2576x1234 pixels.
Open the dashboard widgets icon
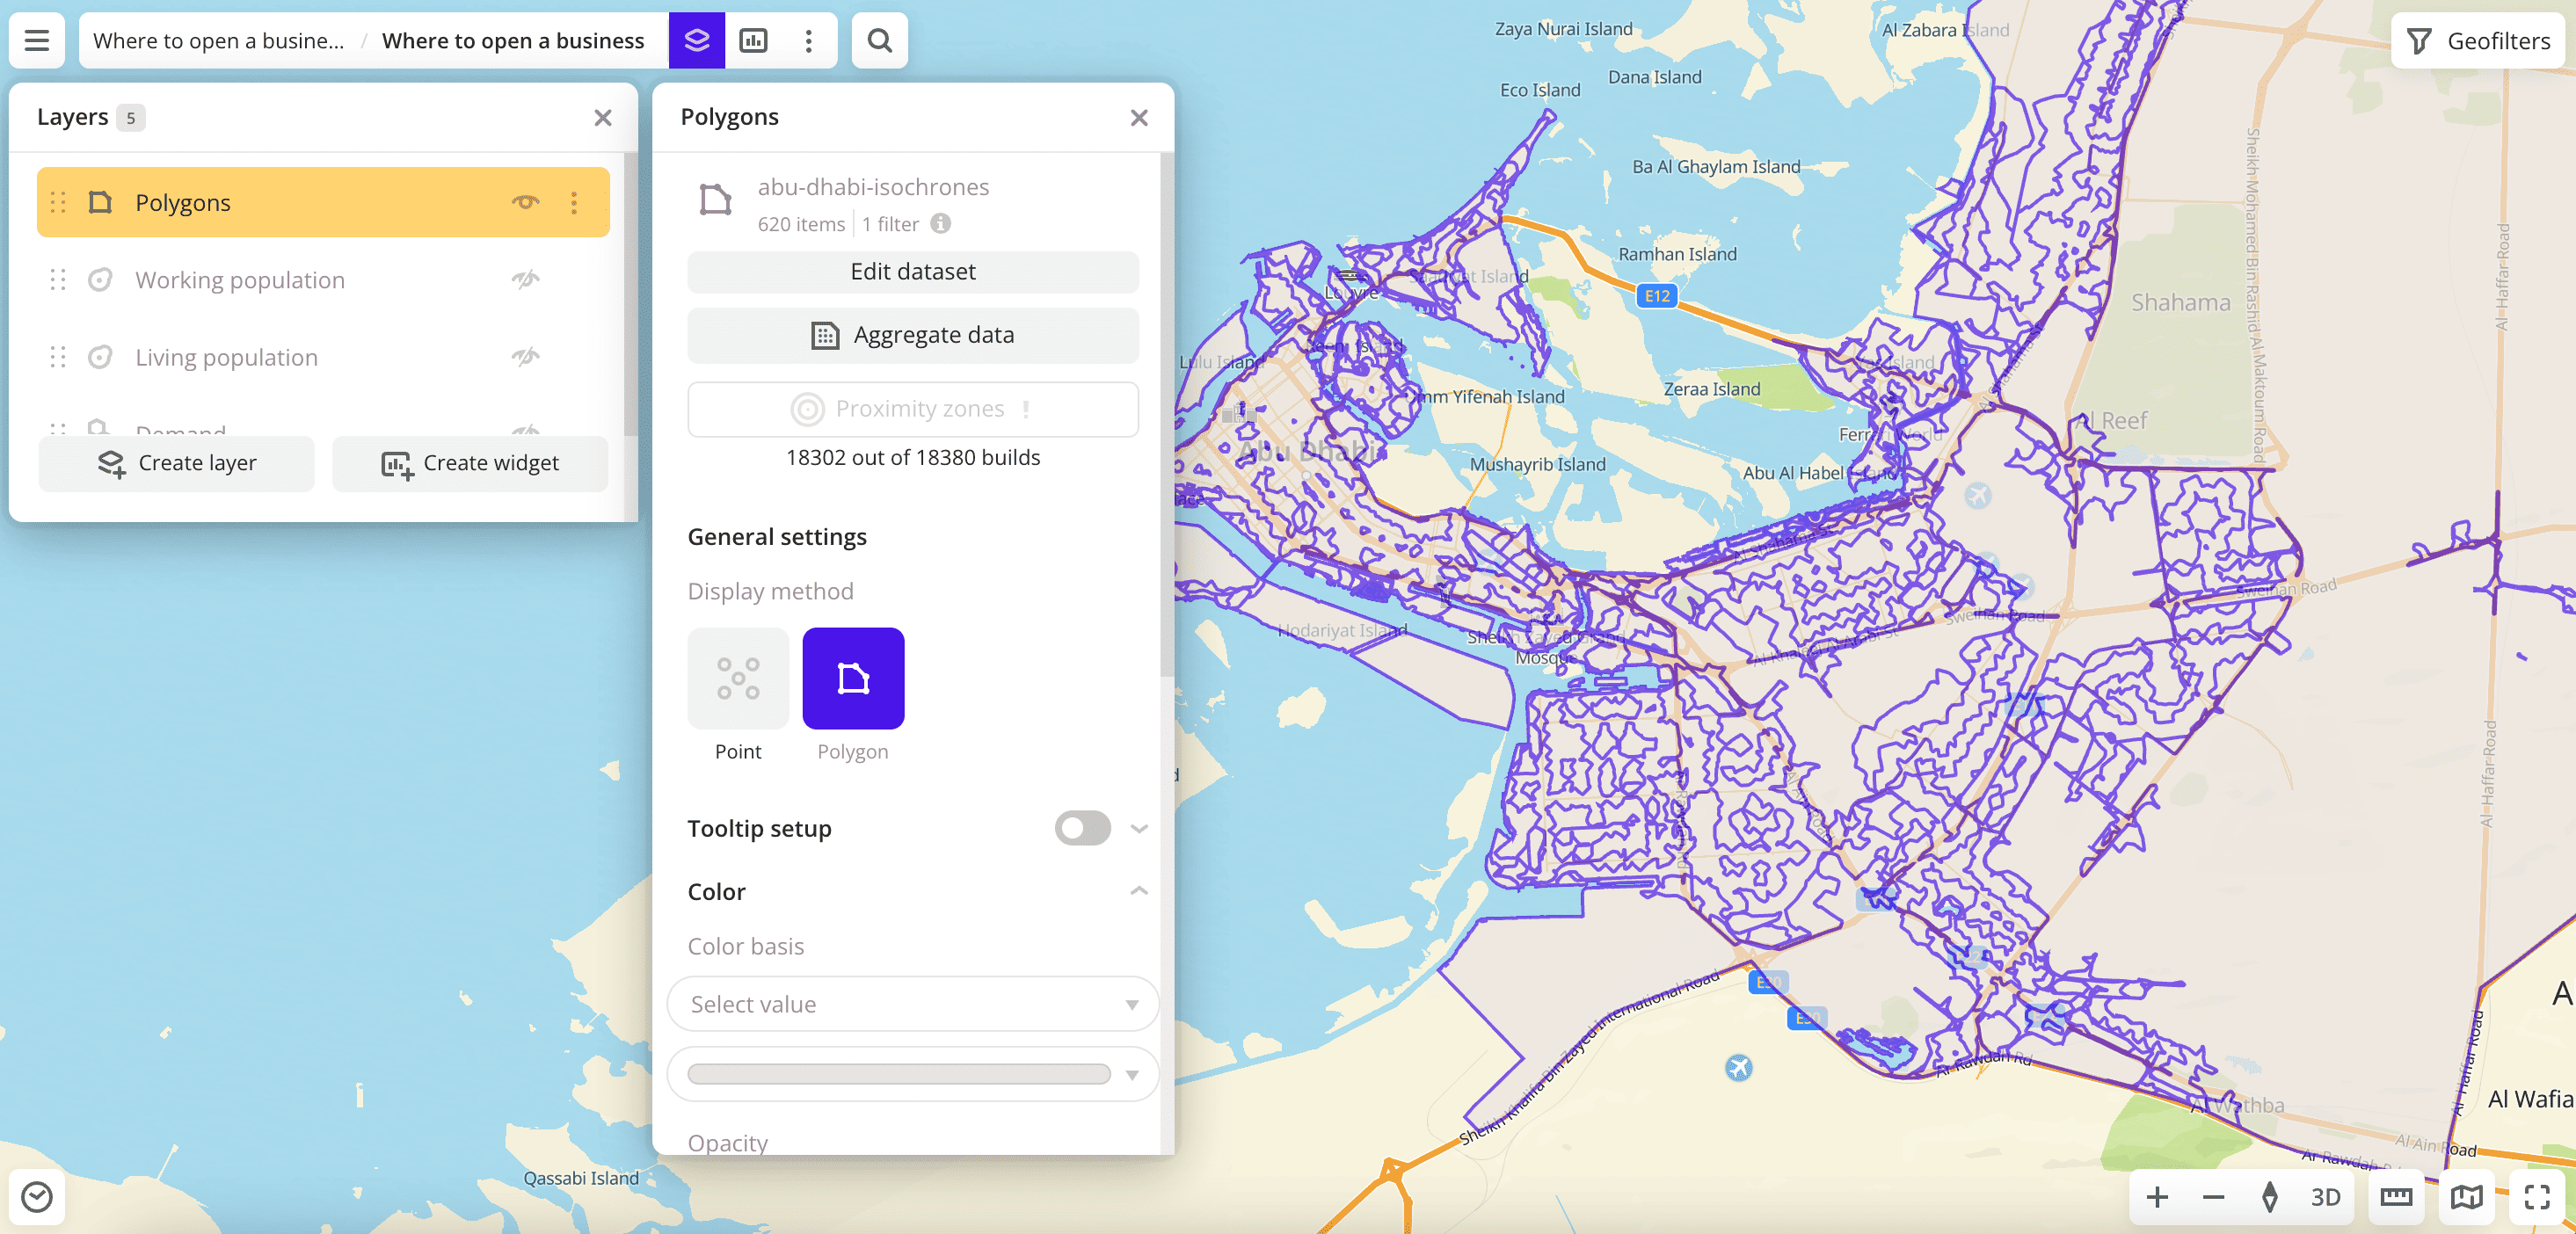(753, 40)
